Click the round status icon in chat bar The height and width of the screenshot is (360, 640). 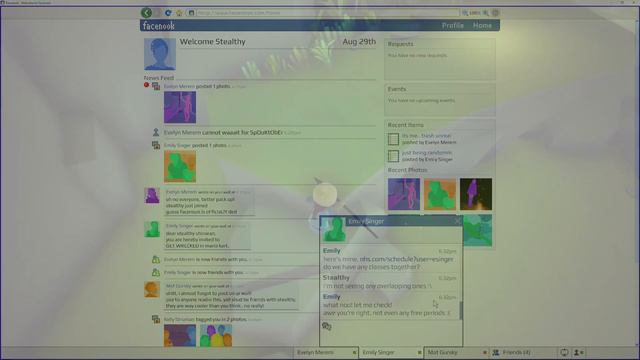[x=564, y=352]
